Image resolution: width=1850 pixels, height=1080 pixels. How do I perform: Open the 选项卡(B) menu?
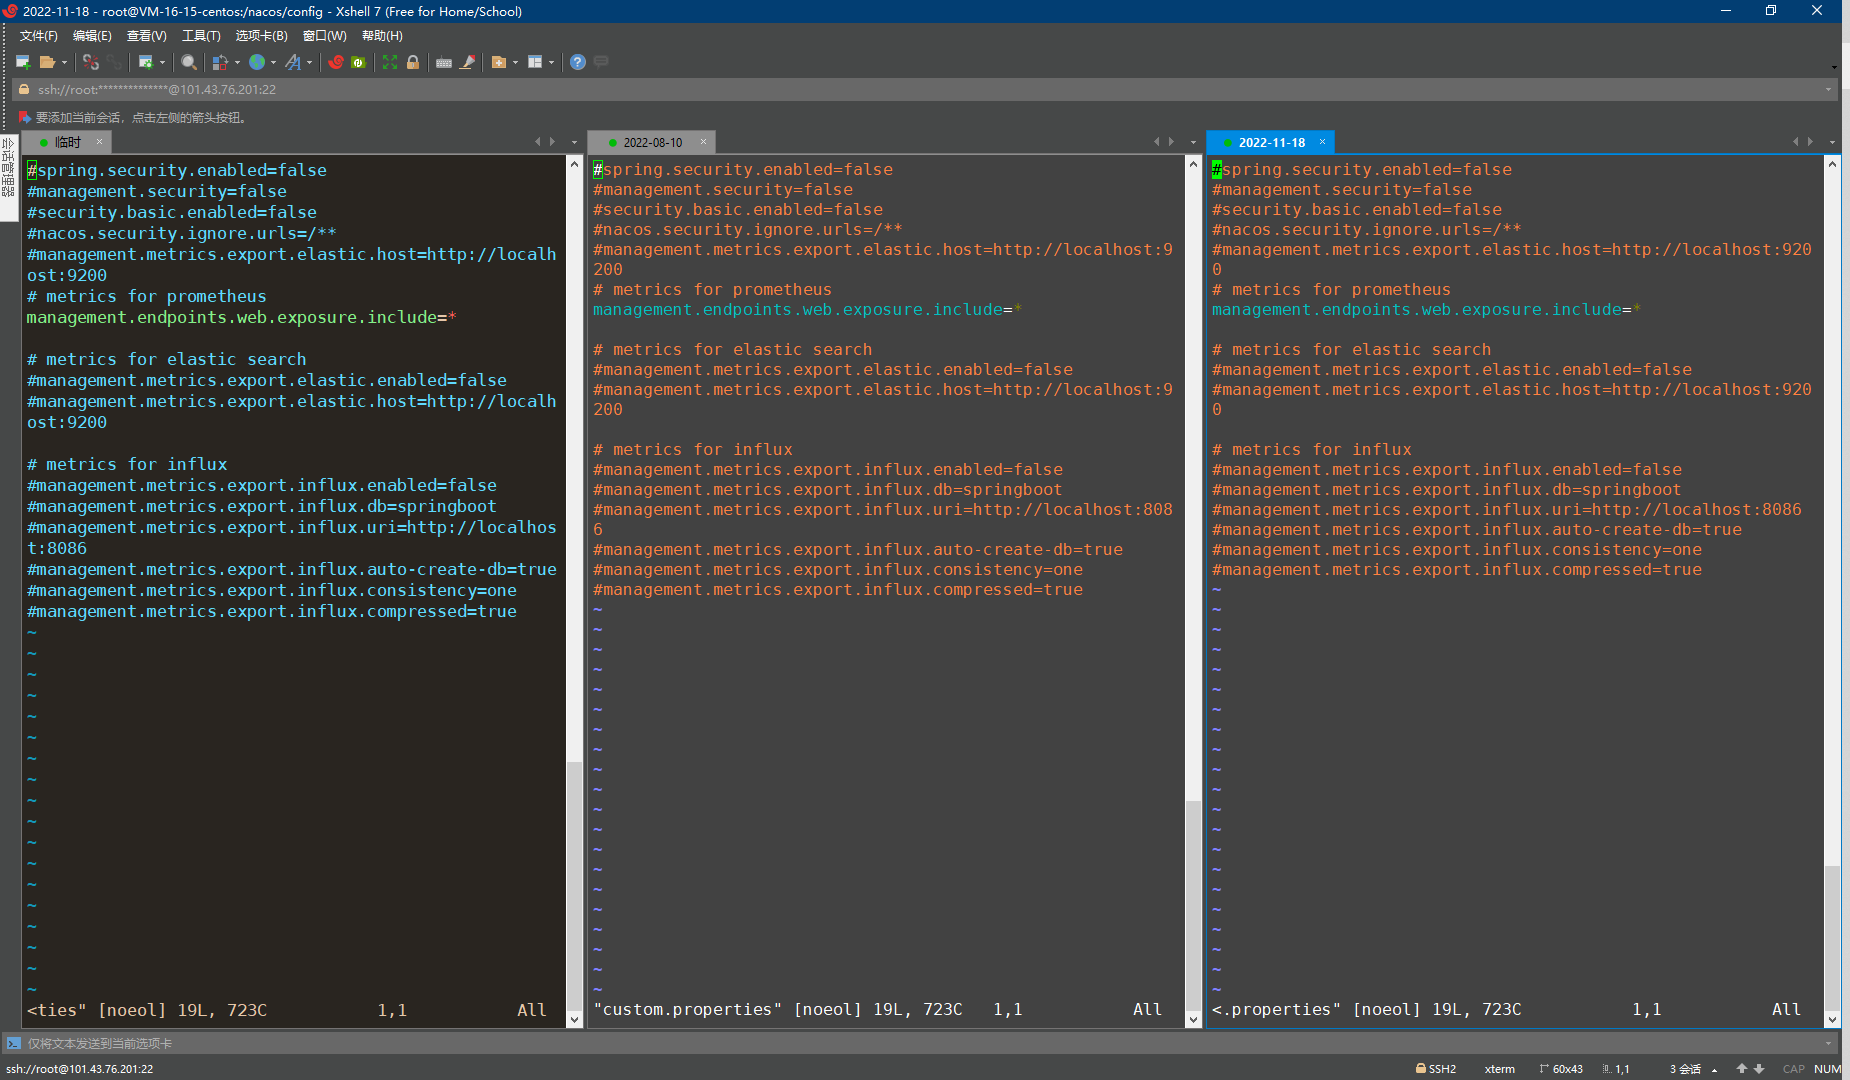[x=261, y=36]
